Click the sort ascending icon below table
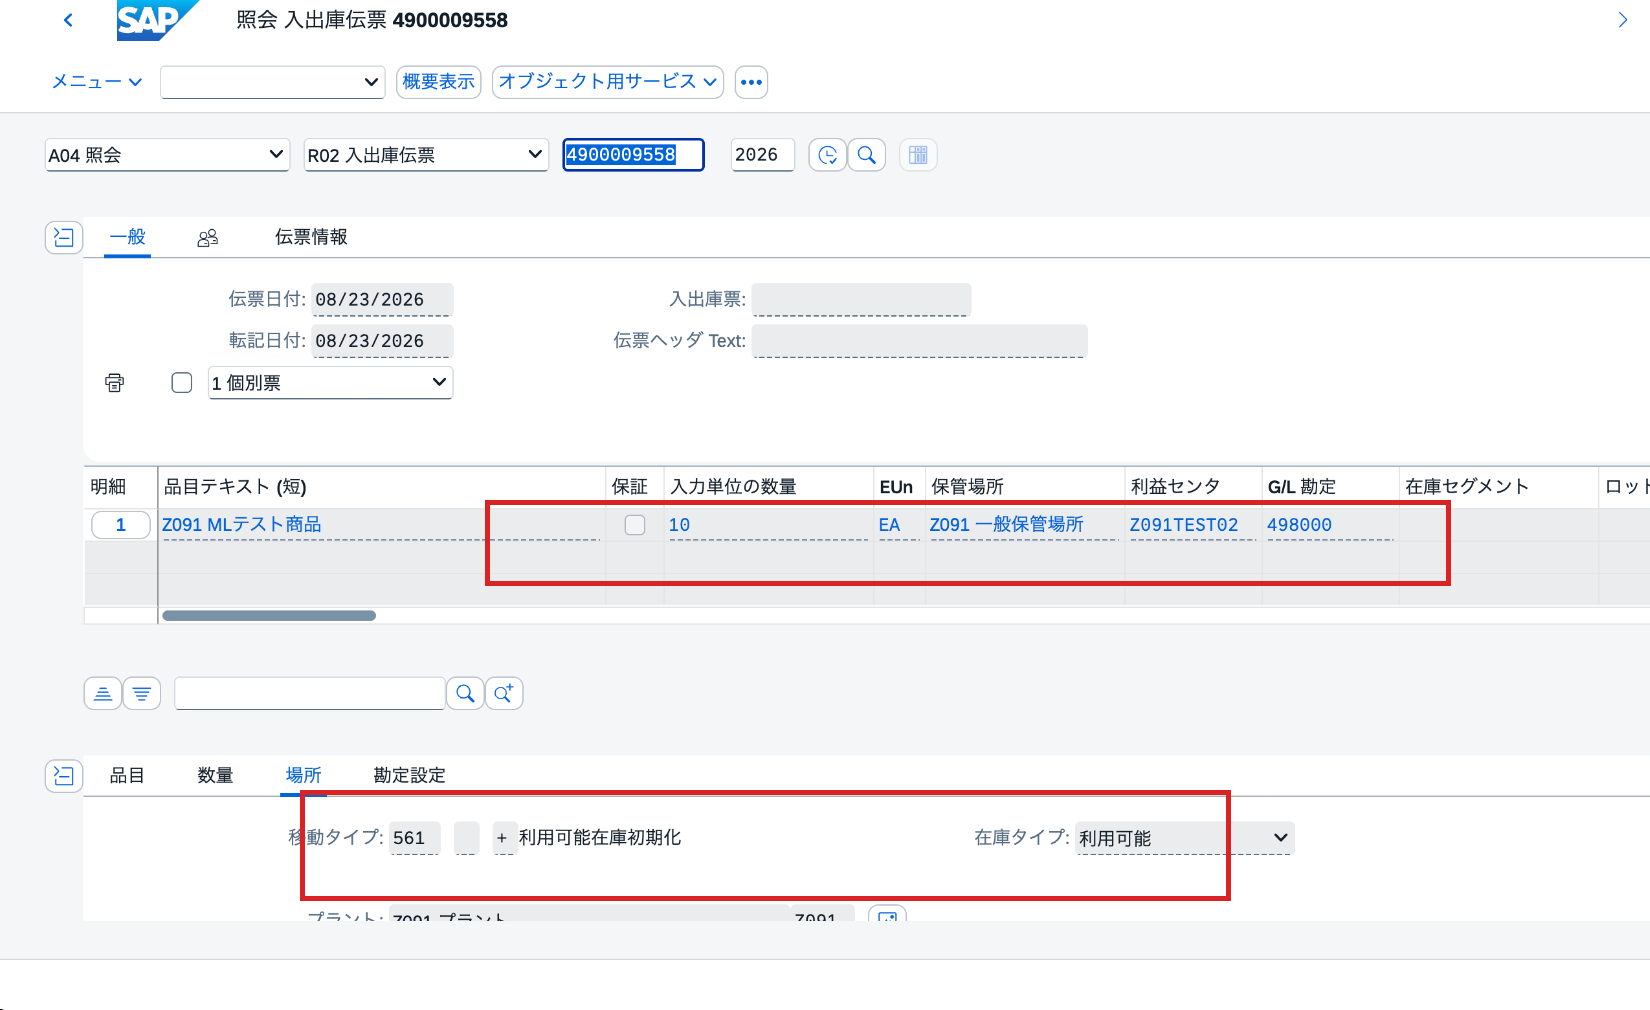Viewport: 1650px width, 1010px height. (103, 693)
